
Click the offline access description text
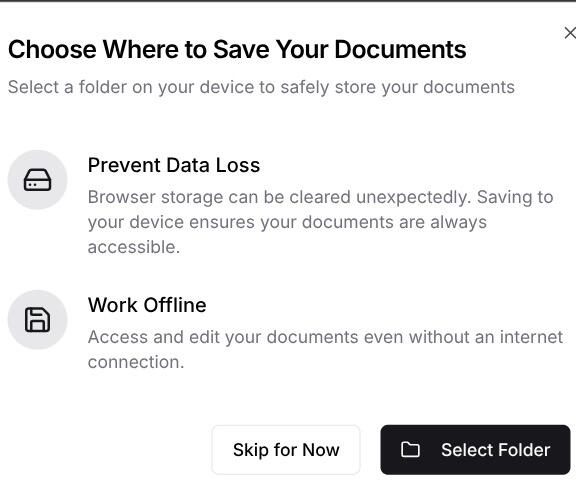(x=325, y=349)
